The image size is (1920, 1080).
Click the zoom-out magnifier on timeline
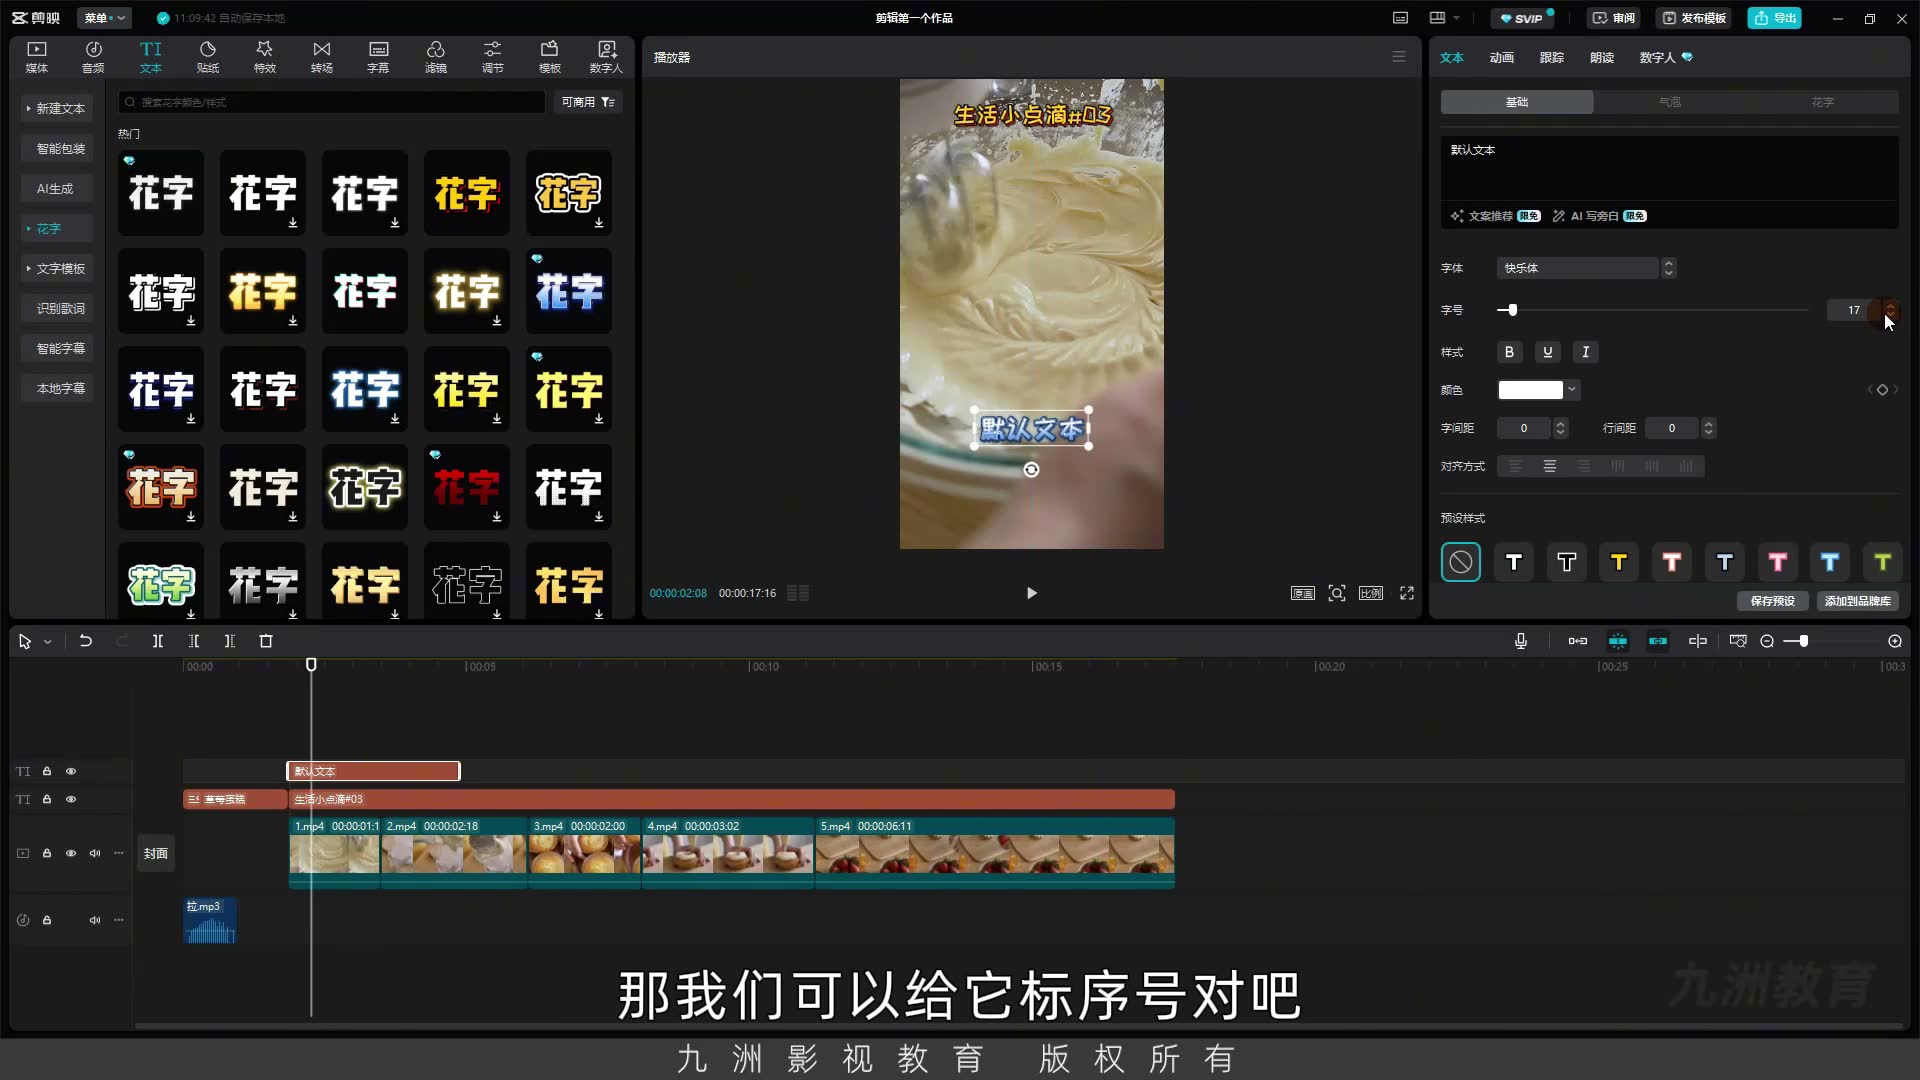tap(1767, 641)
